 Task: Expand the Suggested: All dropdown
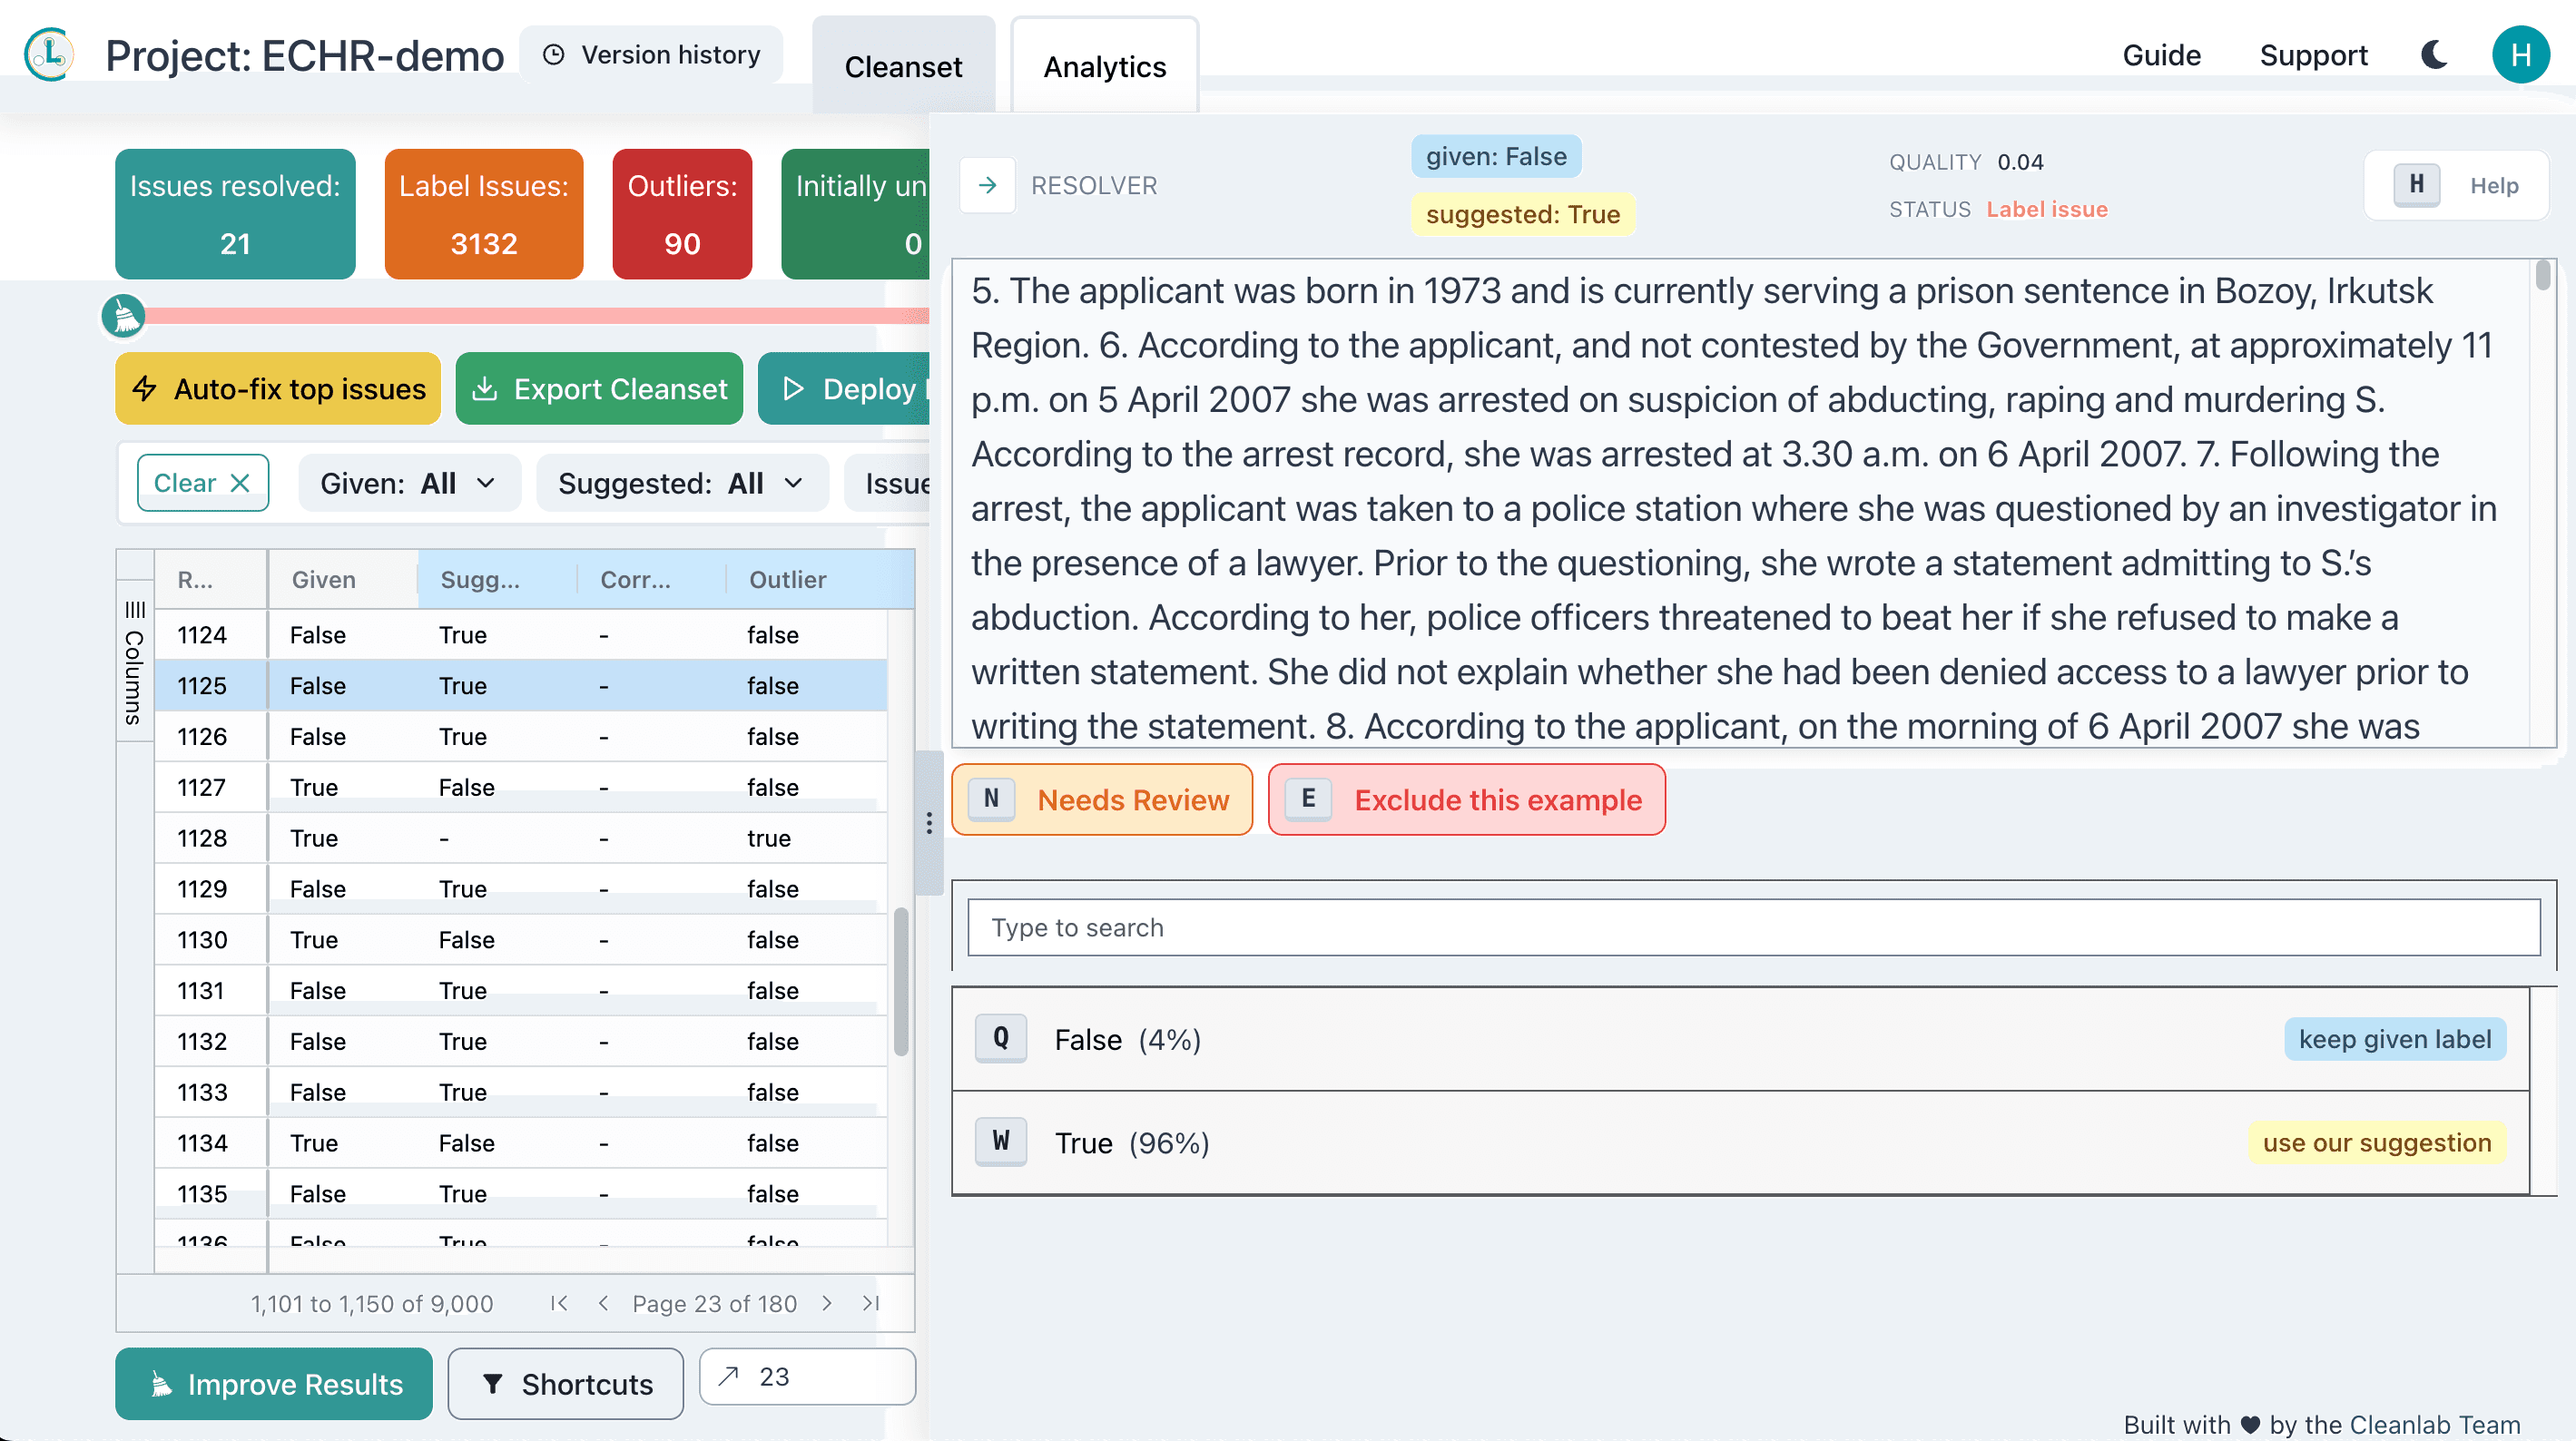point(680,484)
